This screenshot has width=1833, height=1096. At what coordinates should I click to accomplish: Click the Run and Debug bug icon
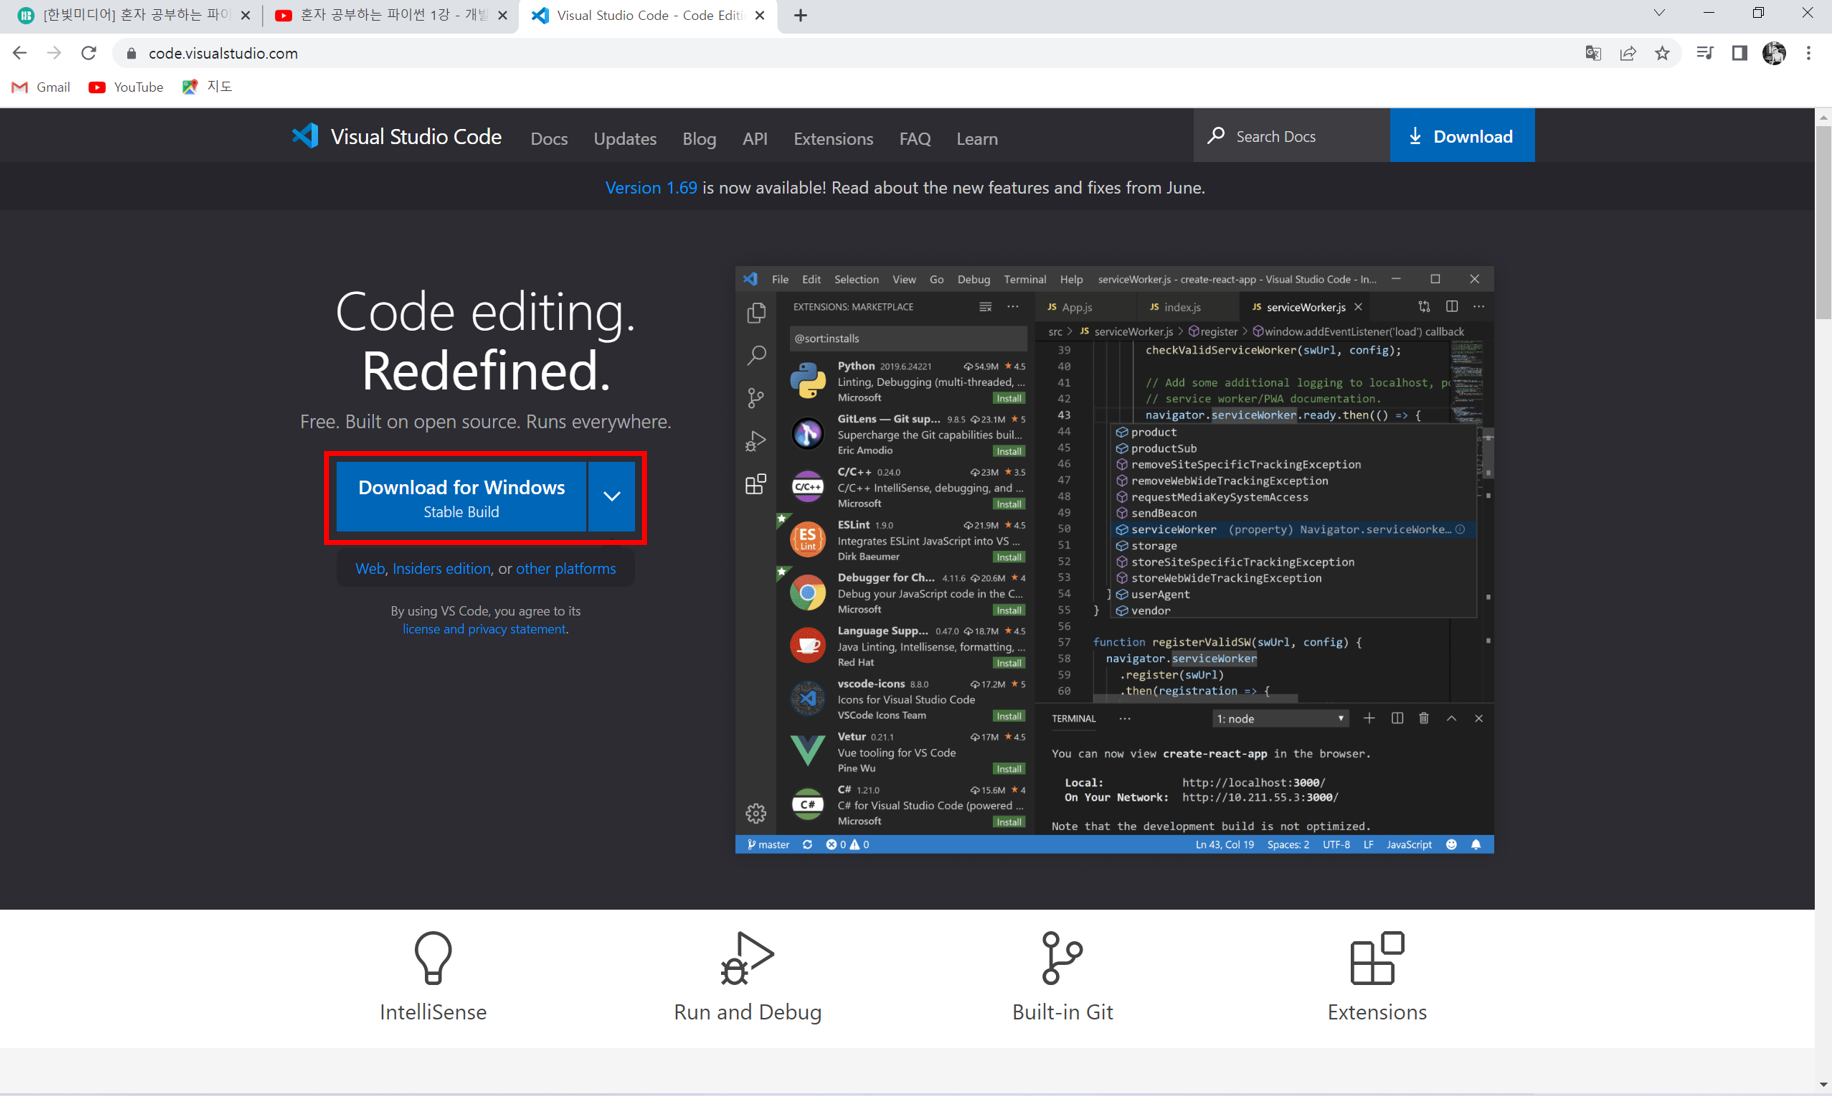tap(747, 958)
